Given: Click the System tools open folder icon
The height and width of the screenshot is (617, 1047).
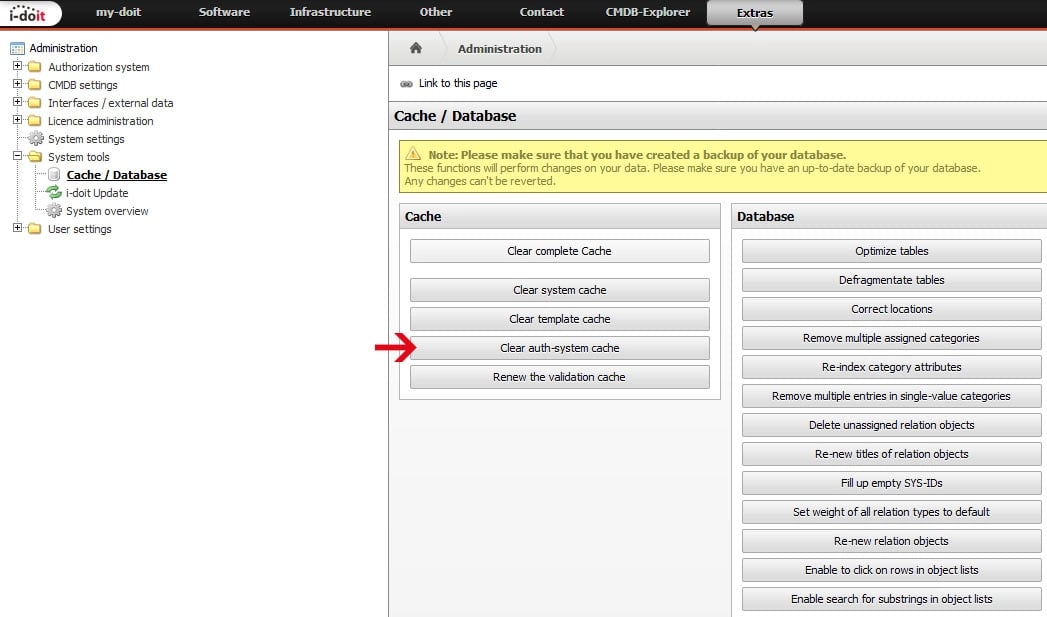Looking at the screenshot, I should click(35, 157).
